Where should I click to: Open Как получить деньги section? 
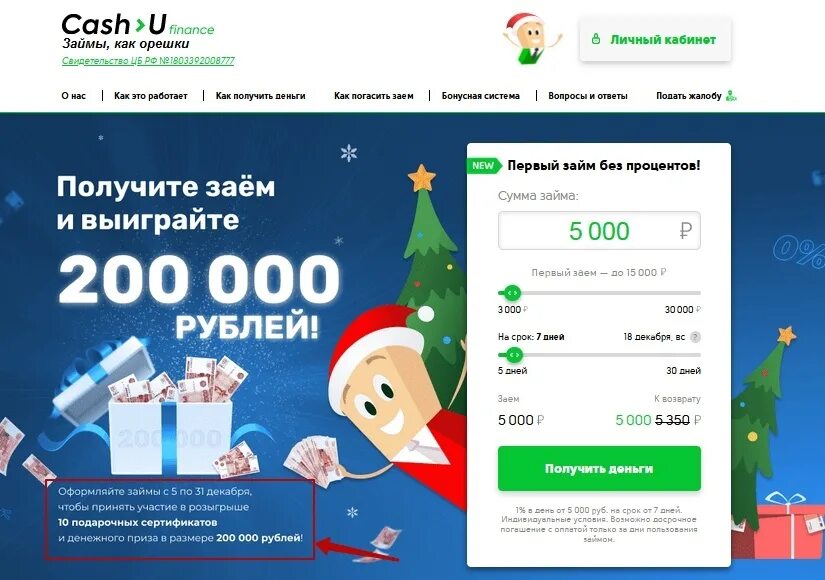coord(260,96)
